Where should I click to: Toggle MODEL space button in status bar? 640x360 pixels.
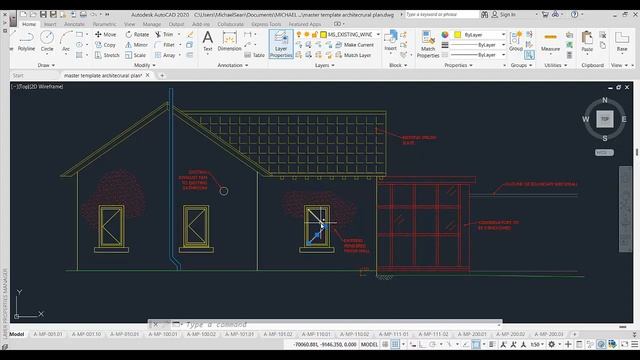coord(369,344)
